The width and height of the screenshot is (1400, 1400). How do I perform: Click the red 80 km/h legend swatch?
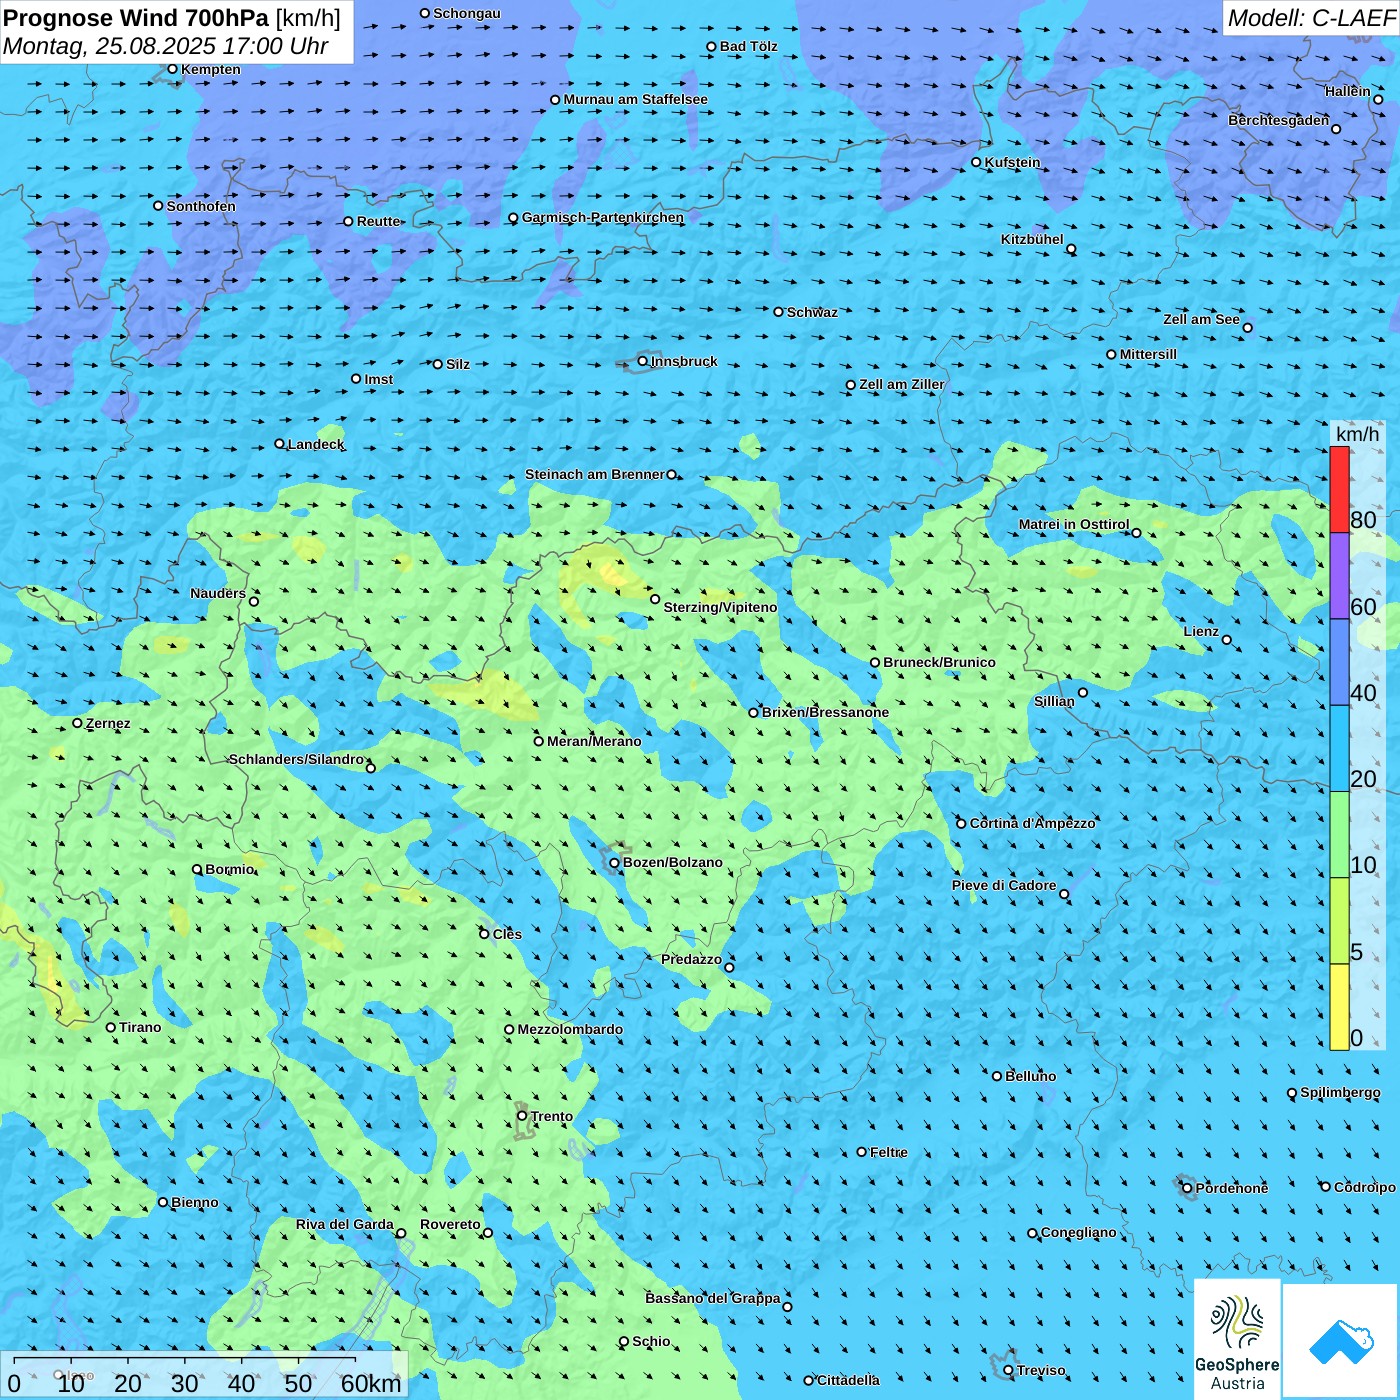click(x=1339, y=490)
